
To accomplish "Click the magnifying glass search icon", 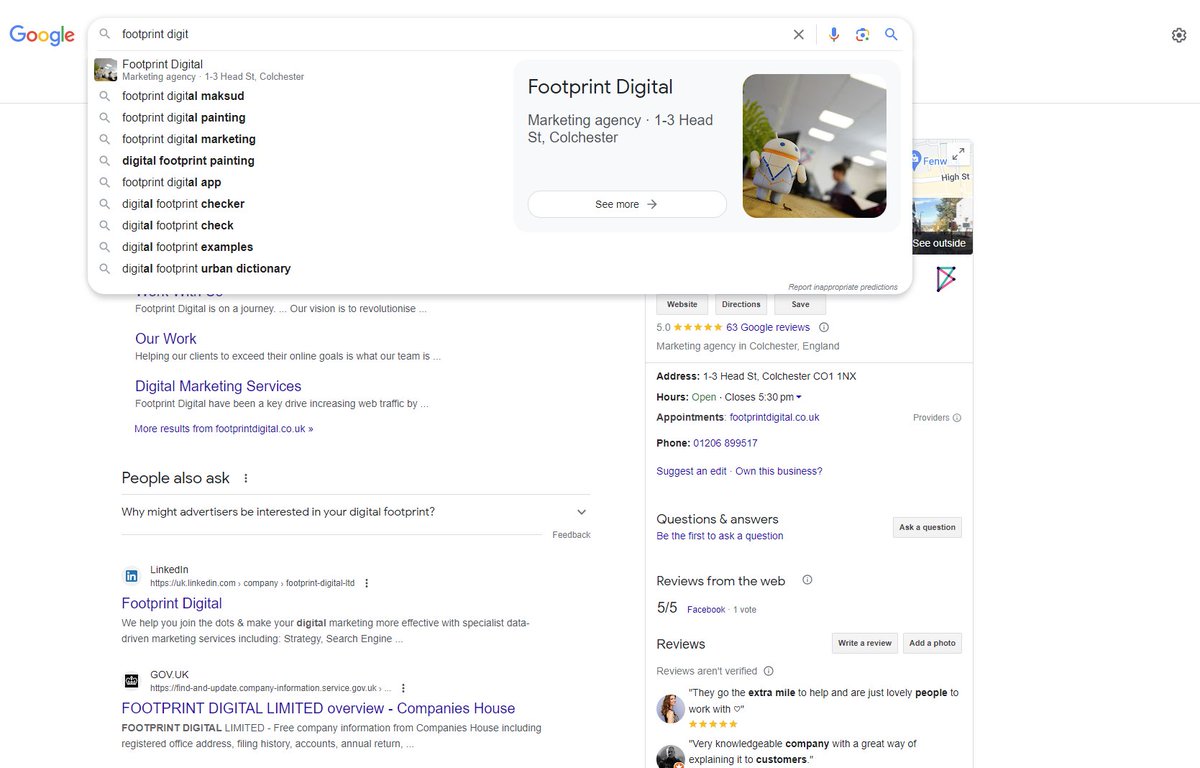I will (x=891, y=34).
